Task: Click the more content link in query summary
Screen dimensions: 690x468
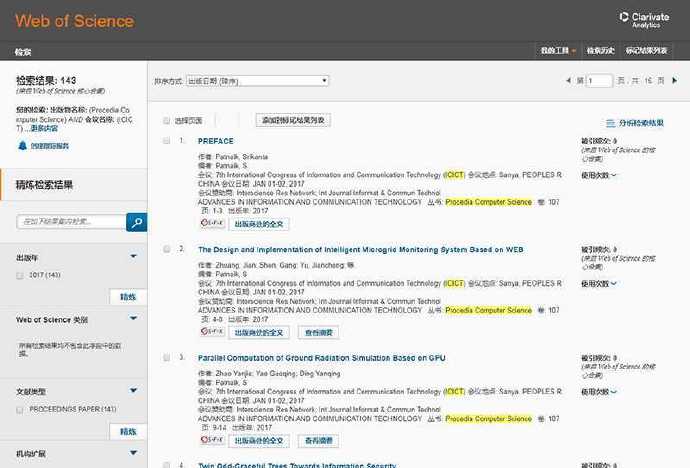Action: pyautogui.click(x=44, y=128)
